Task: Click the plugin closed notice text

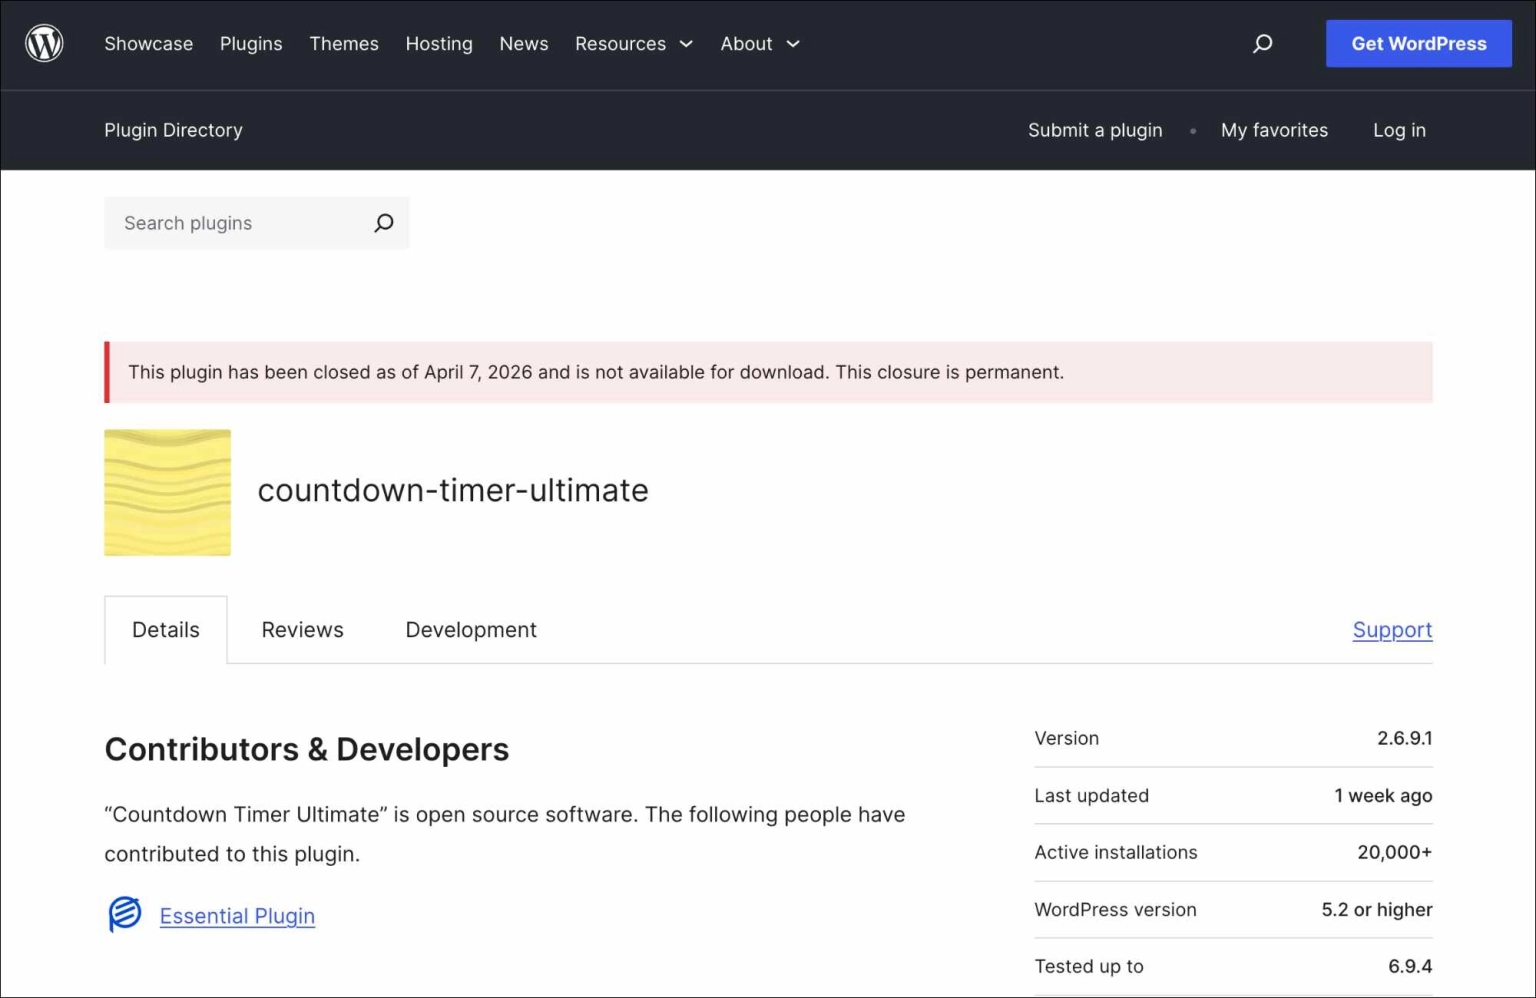Action: click(x=596, y=372)
